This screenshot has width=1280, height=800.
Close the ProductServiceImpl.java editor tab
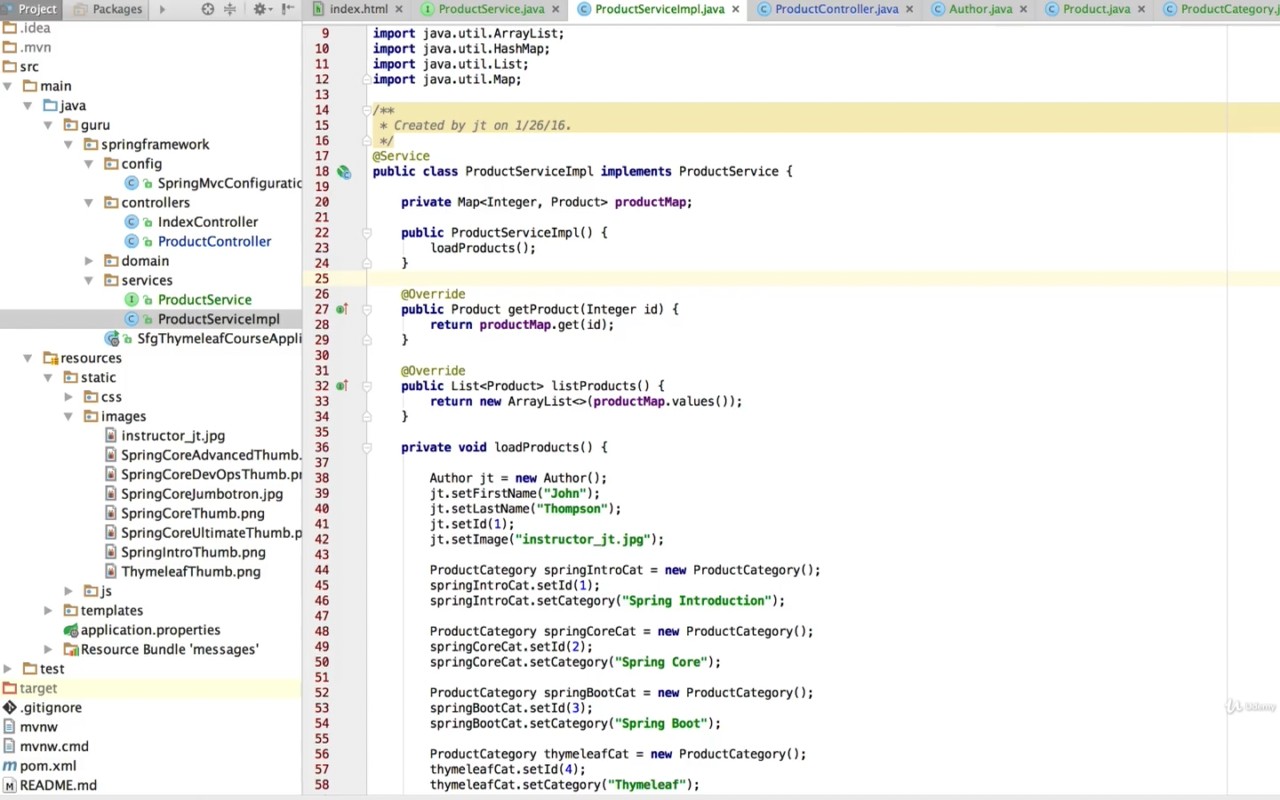pos(736,9)
